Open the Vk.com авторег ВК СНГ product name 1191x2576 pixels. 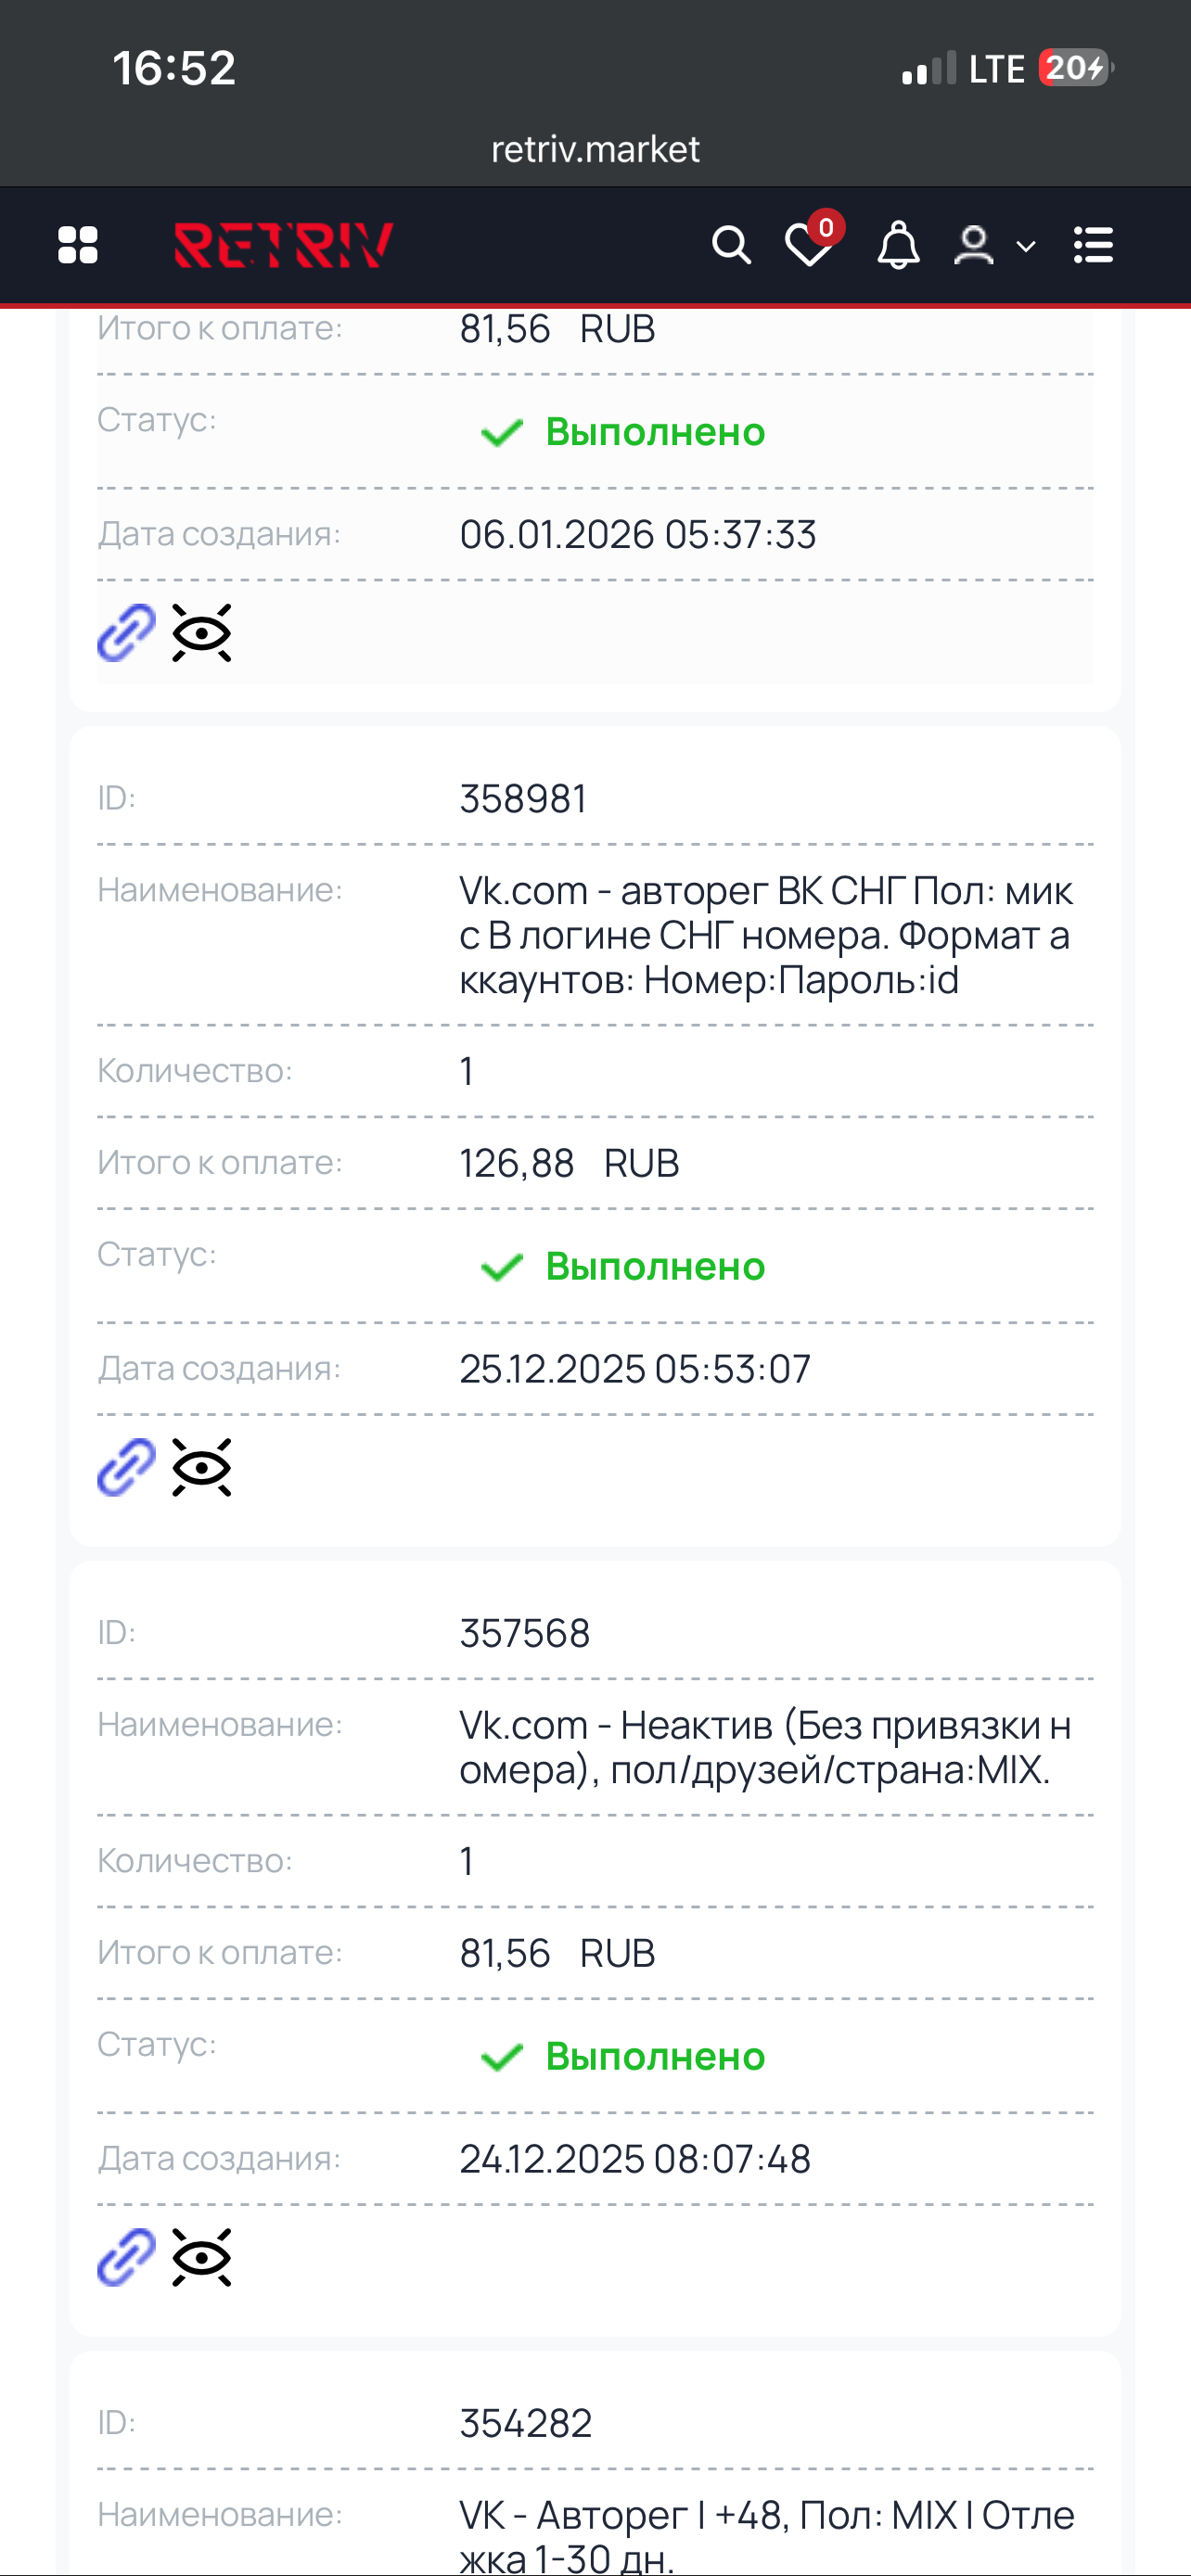point(765,934)
